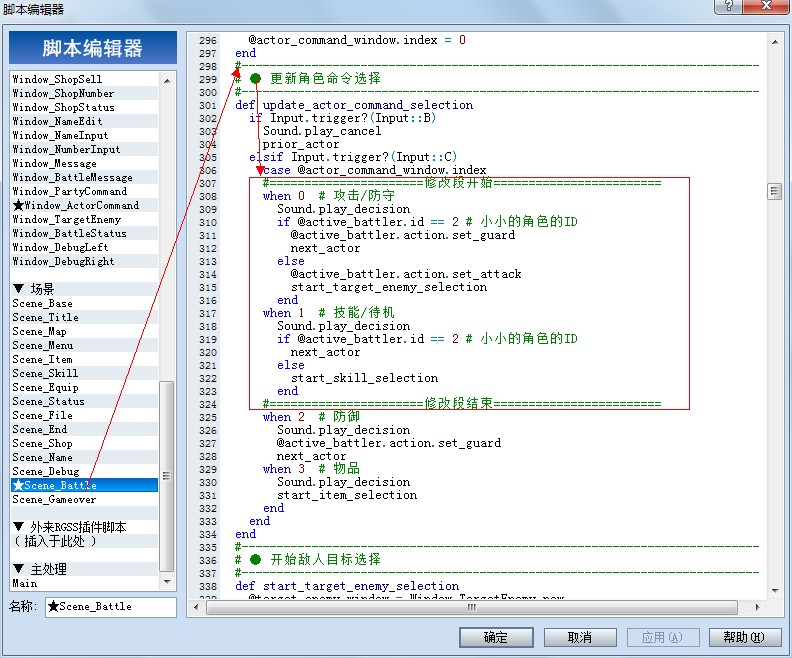
Task: Click code editor scroll-up arrow
Action: point(775,42)
